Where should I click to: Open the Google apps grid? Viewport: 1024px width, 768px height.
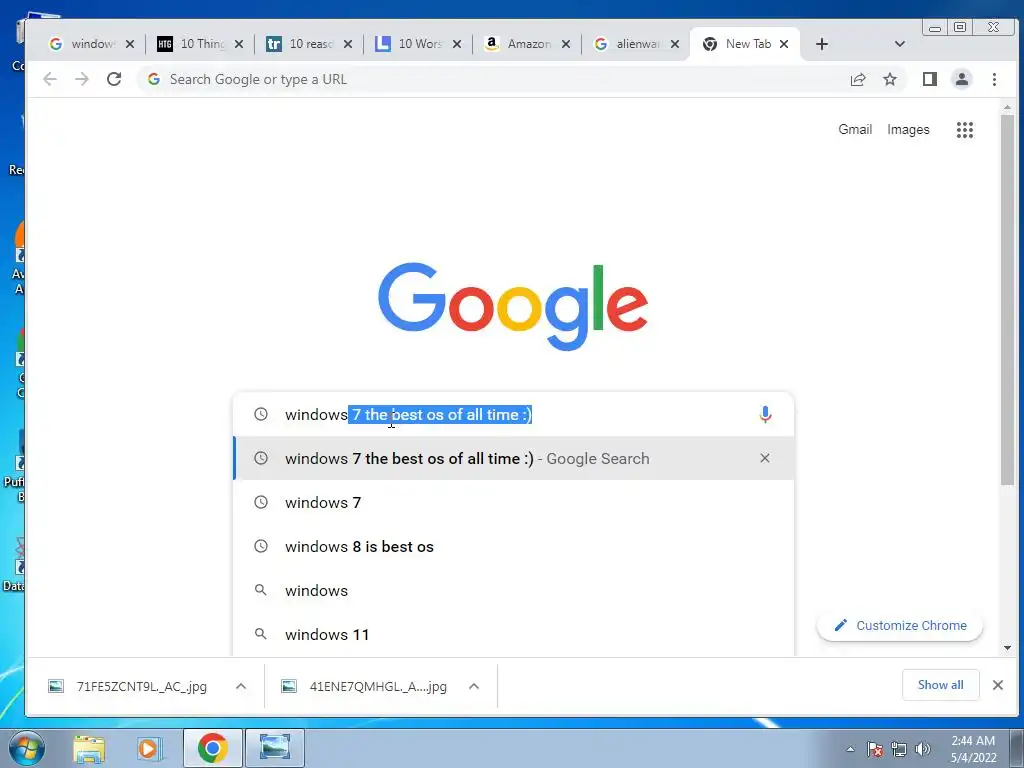pos(965,129)
